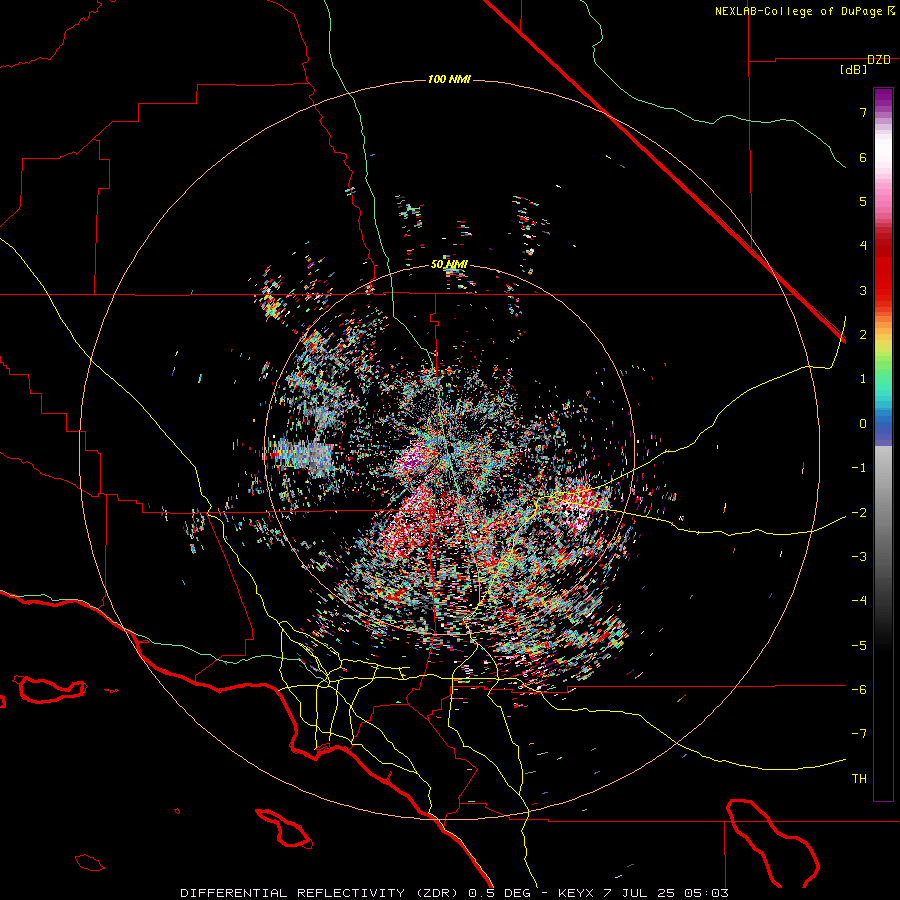The height and width of the screenshot is (900, 900).
Task: Click the magenta high-ZDR echo near radar center
Action: tap(412, 460)
